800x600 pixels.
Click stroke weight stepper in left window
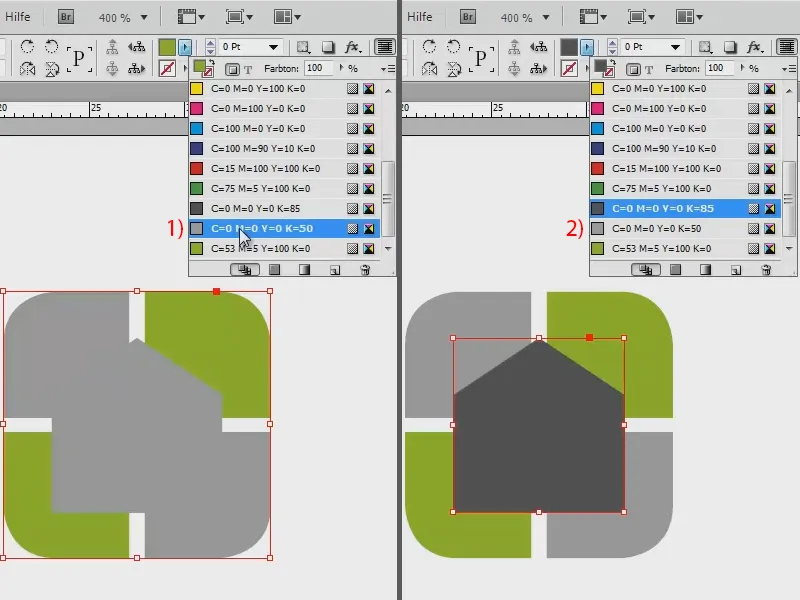click(210, 47)
